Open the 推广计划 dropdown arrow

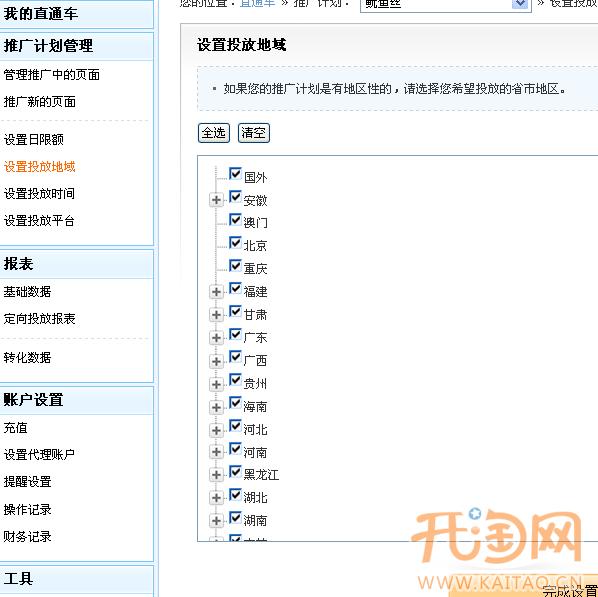click(520, 4)
